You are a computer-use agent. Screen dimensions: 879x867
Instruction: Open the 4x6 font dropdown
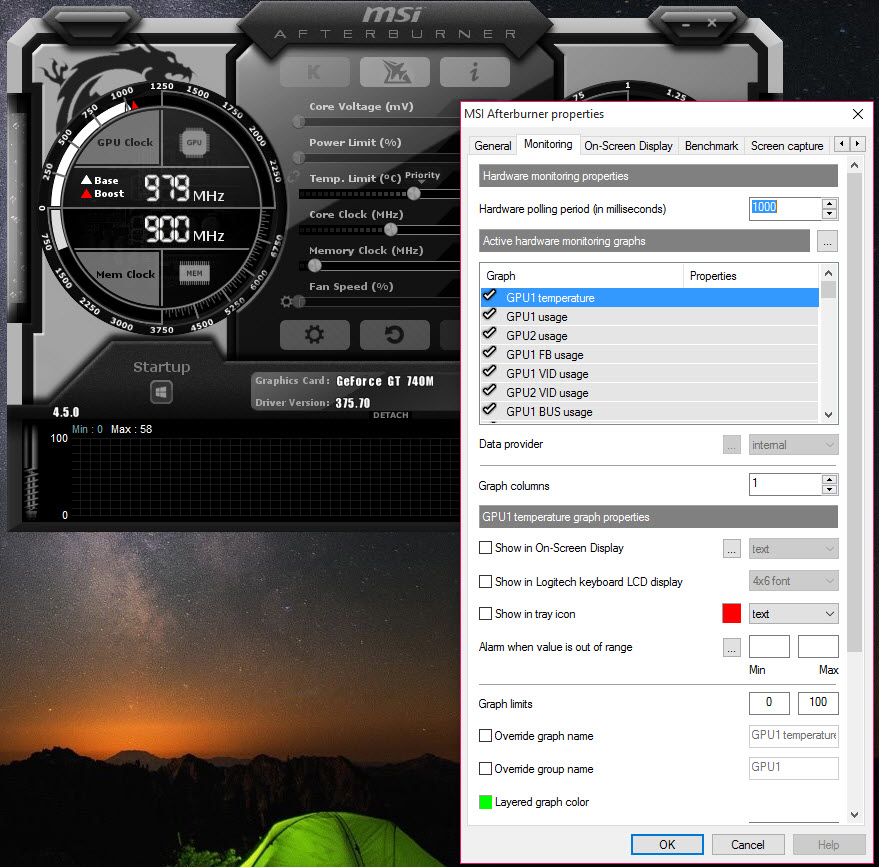point(793,581)
